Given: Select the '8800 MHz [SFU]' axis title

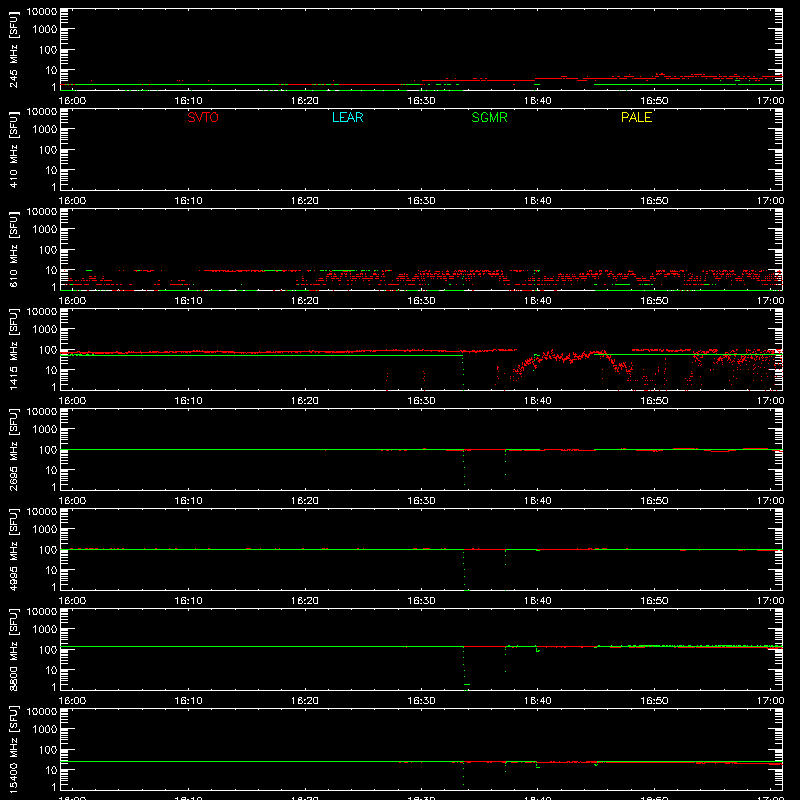Looking at the screenshot, I should [14, 649].
